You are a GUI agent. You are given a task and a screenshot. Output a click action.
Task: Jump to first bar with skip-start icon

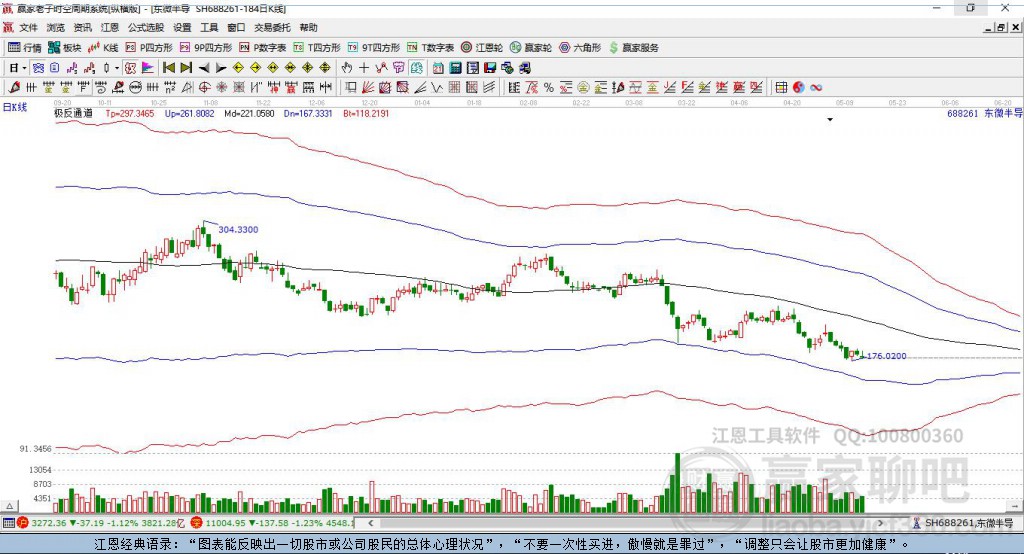click(168, 68)
